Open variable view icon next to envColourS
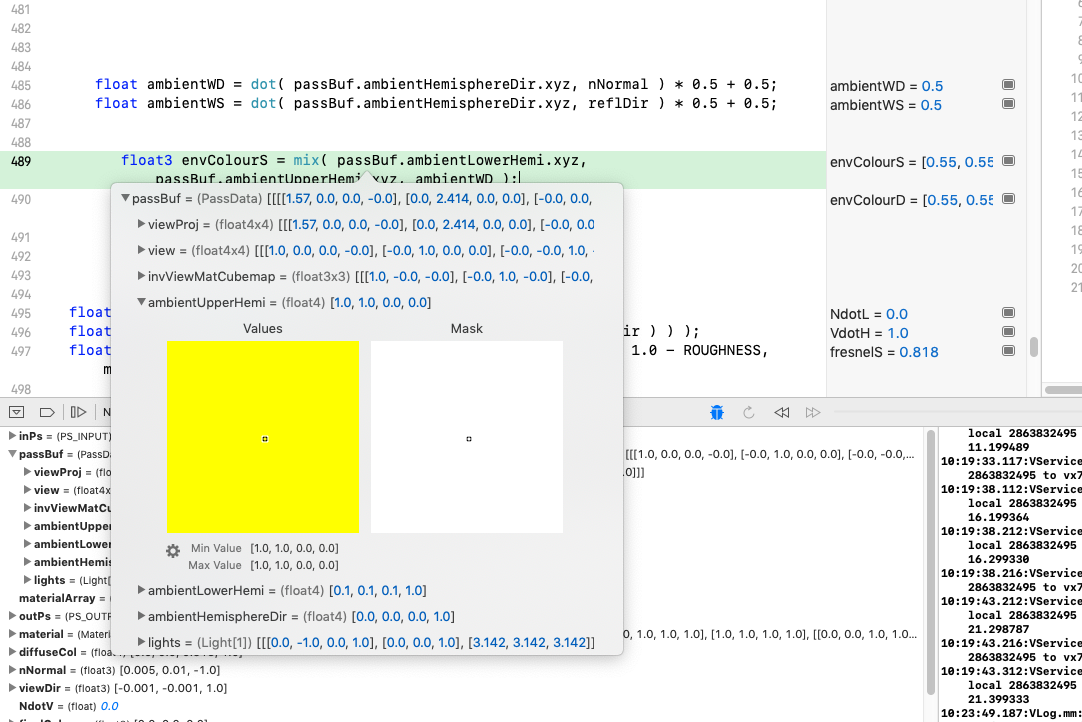The width and height of the screenshot is (1082, 722). click(1008, 161)
